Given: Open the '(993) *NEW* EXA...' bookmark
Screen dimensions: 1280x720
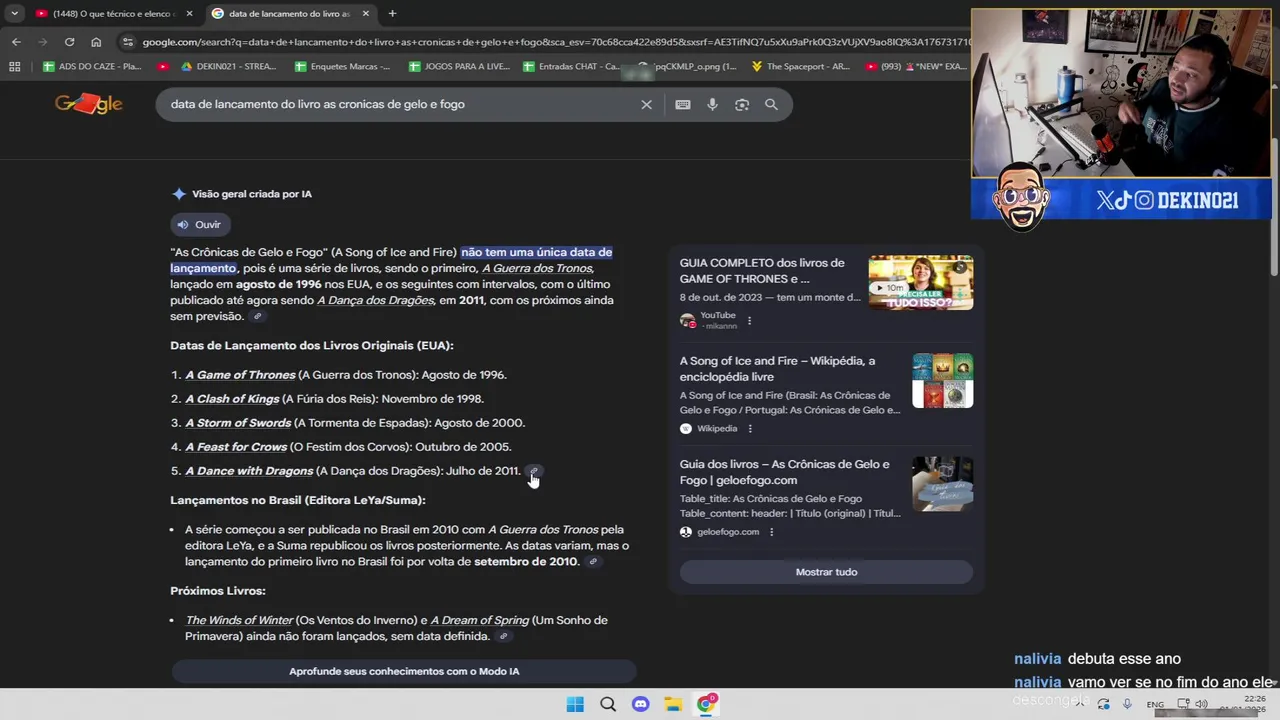Looking at the screenshot, I should click(x=916, y=66).
